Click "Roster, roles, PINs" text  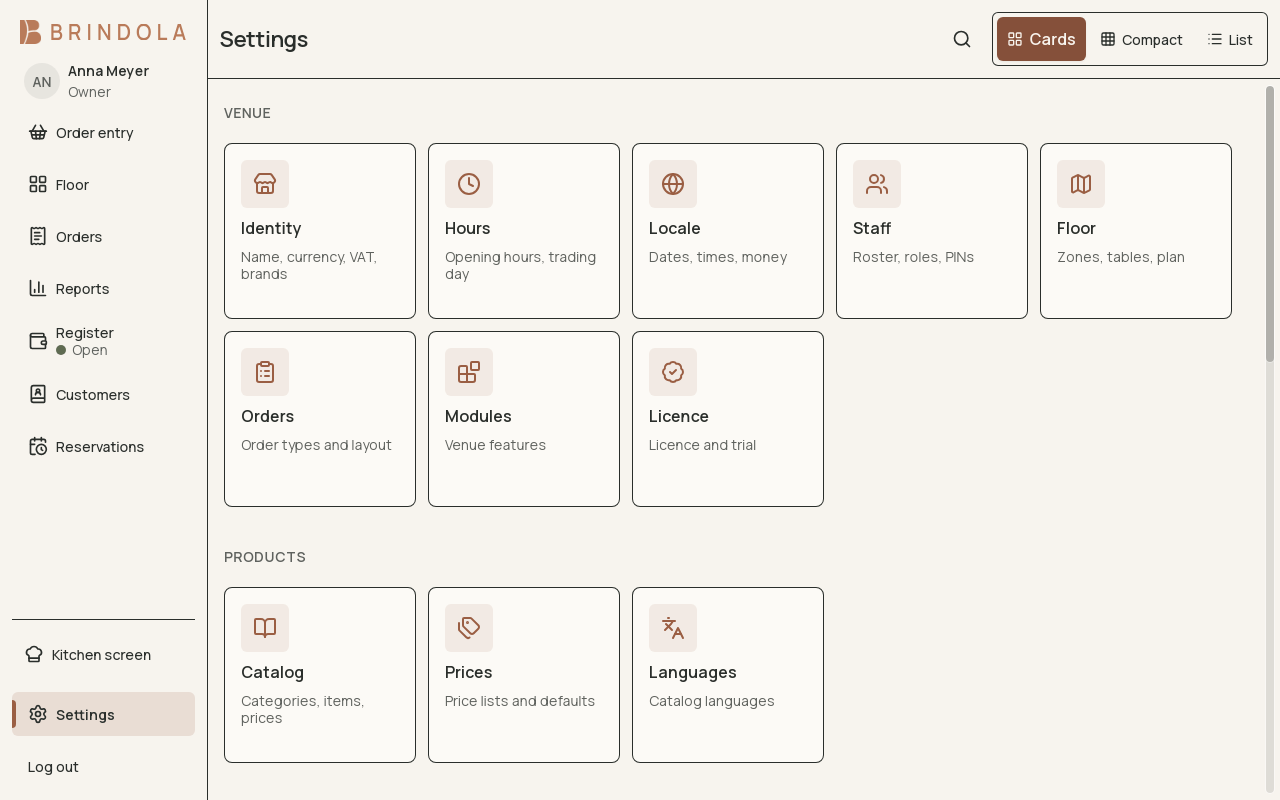[x=913, y=257]
